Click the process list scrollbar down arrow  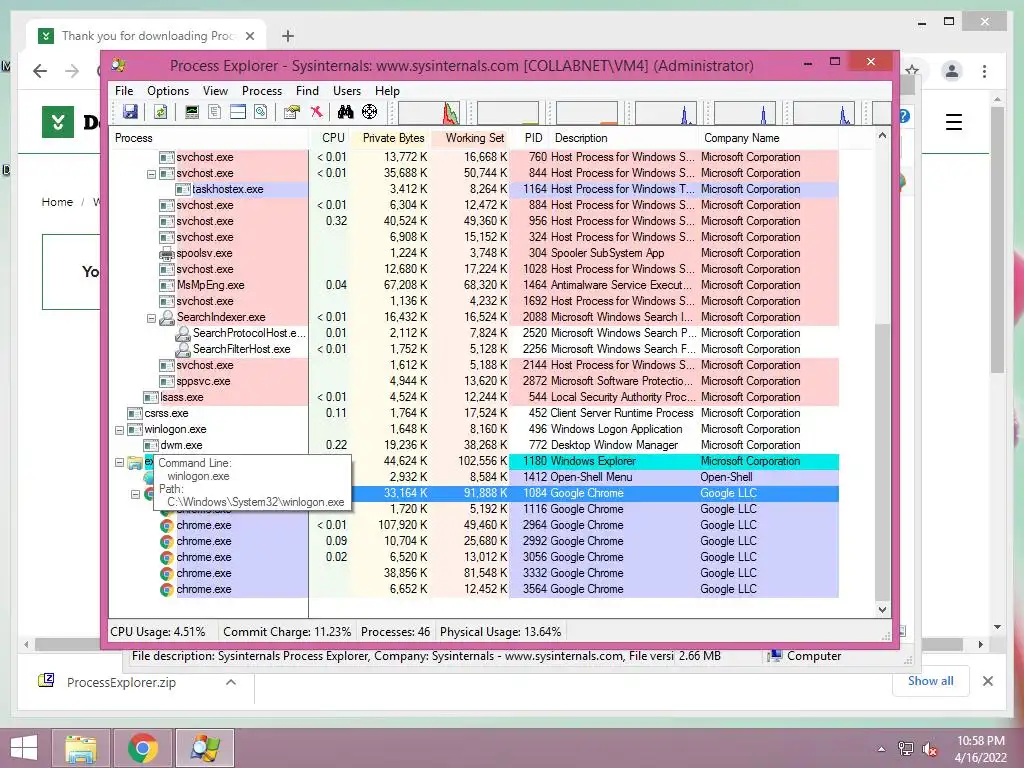(x=882, y=610)
